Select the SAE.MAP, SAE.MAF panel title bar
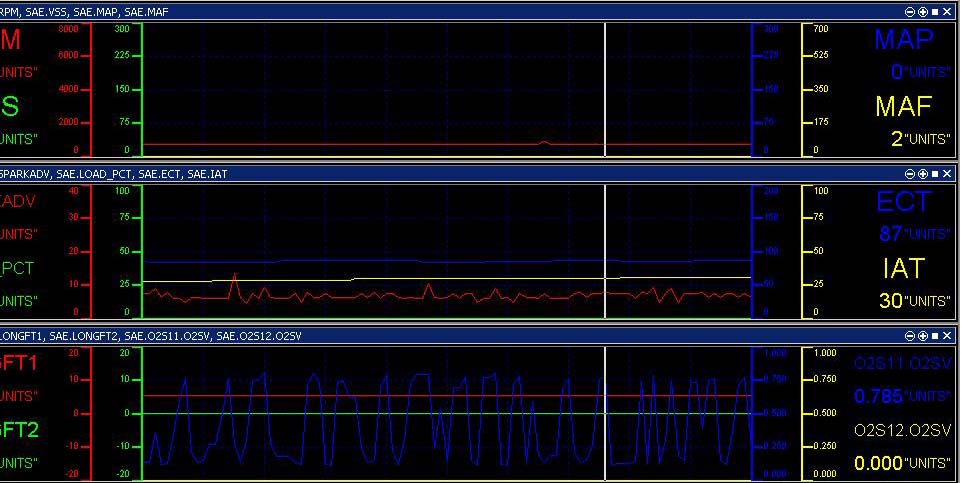The image size is (965, 483). tap(480, 12)
